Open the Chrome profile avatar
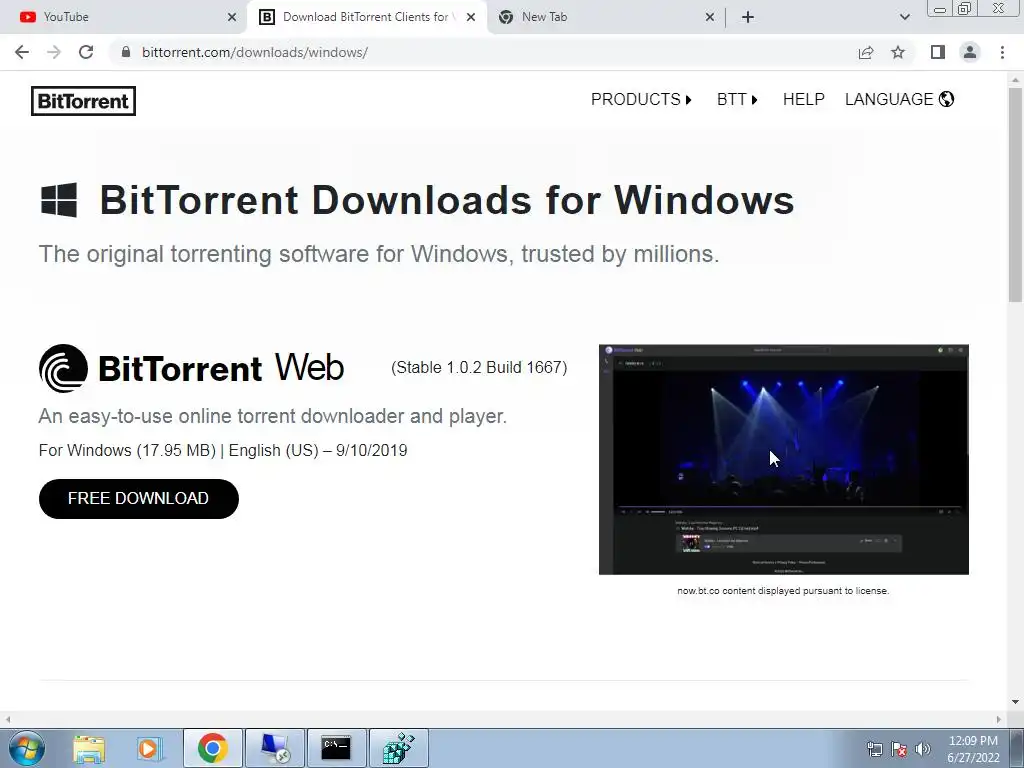 point(970,52)
